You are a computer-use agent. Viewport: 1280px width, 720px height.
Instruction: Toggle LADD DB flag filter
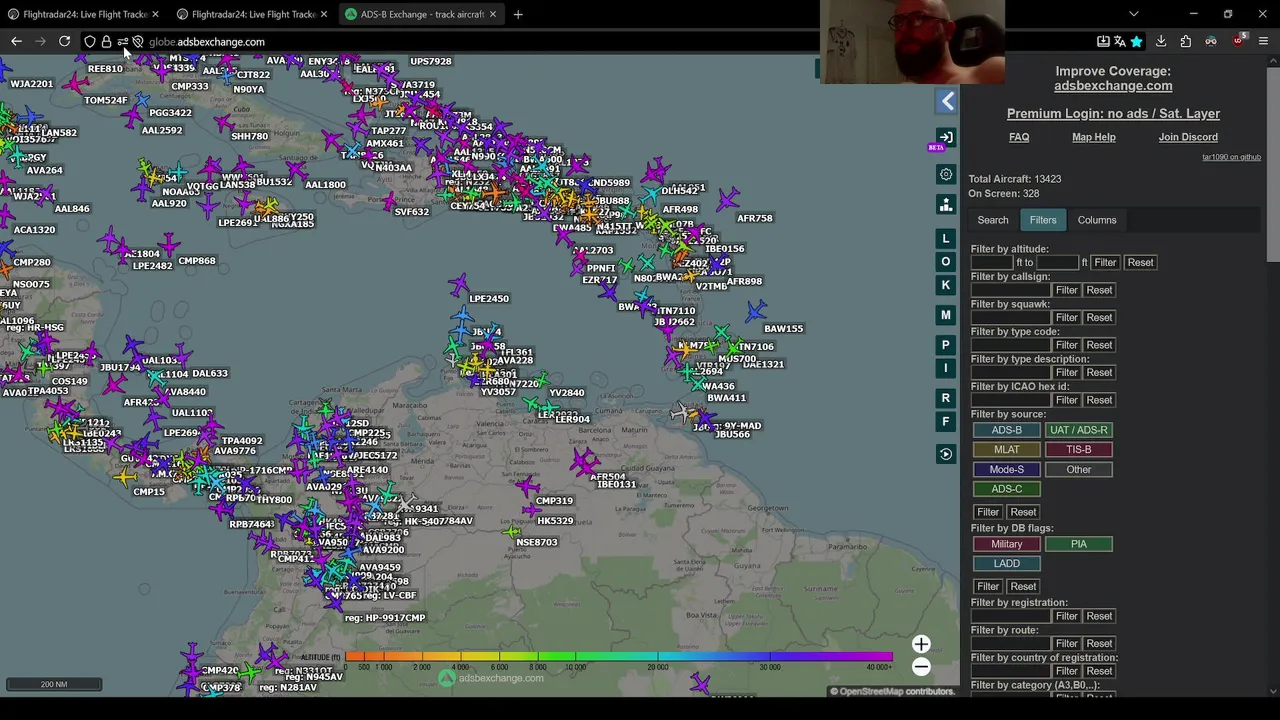click(x=1007, y=564)
